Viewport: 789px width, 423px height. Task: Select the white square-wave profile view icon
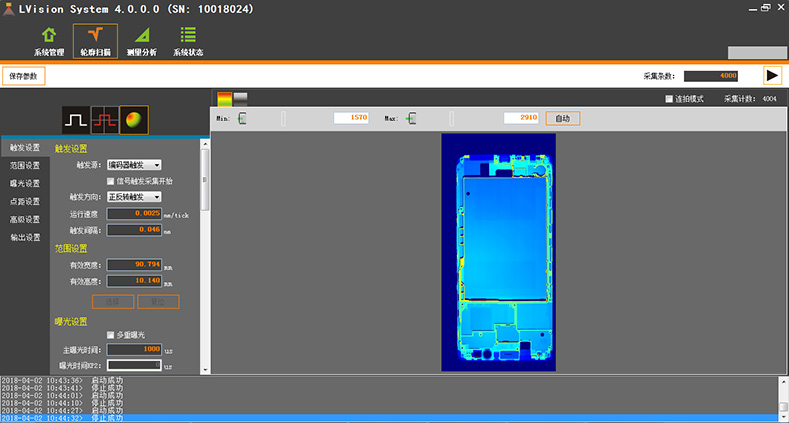tap(76, 119)
